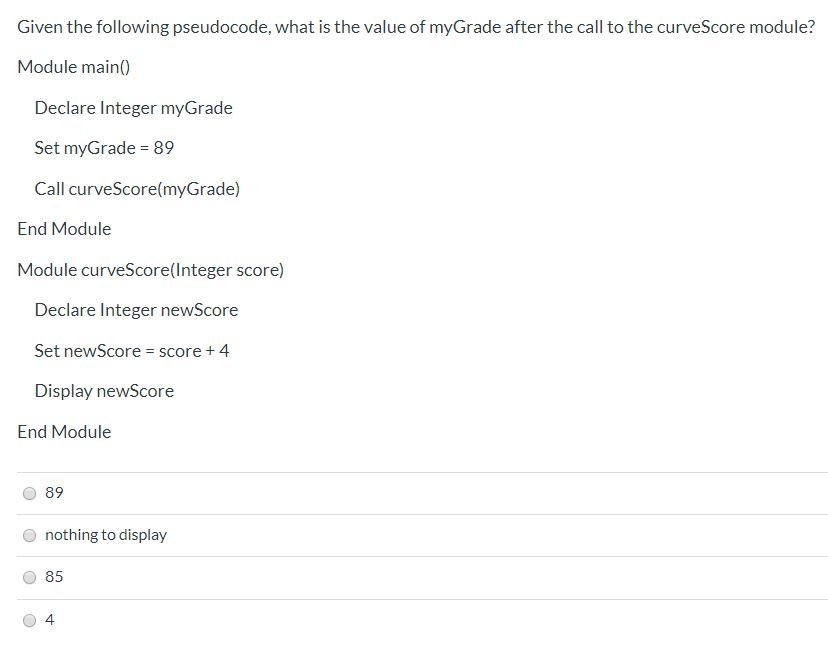Choose the 'nothing to display' radio option
Screen dimensions: 828x653
(x=30, y=535)
